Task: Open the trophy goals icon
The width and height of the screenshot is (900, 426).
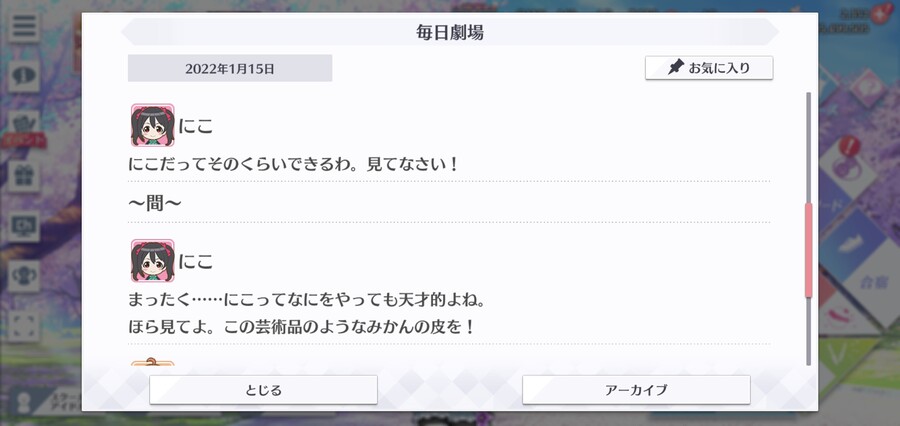Action: click(x=24, y=276)
